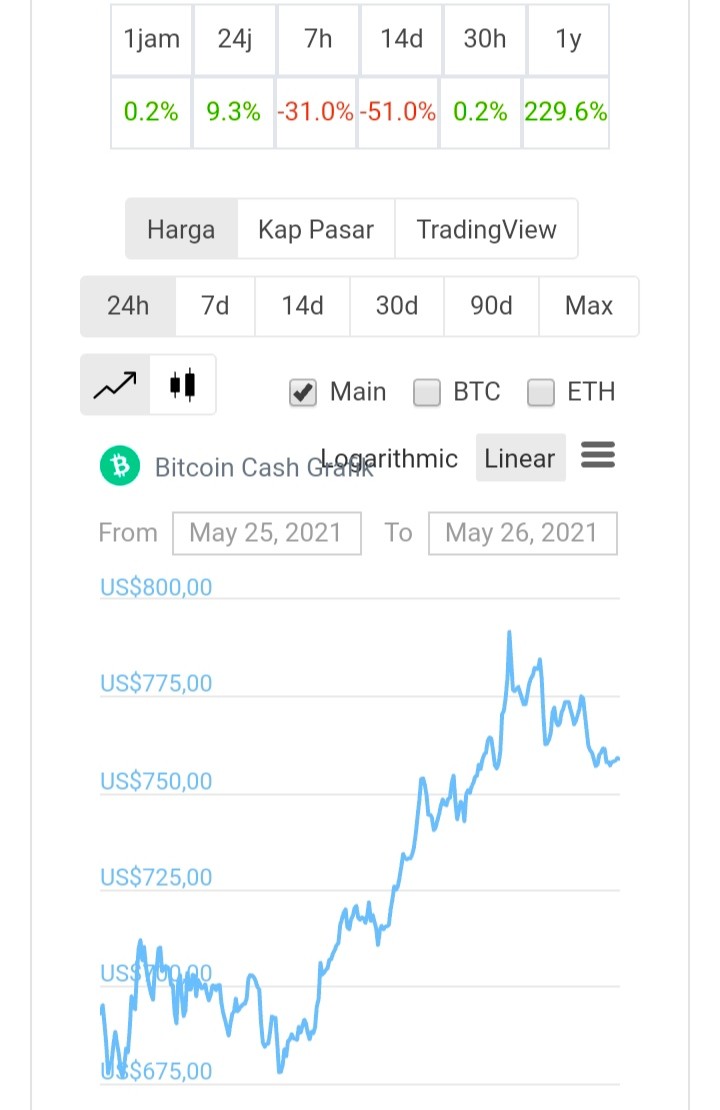
Task: Select the Harga tab
Action: coord(181,229)
